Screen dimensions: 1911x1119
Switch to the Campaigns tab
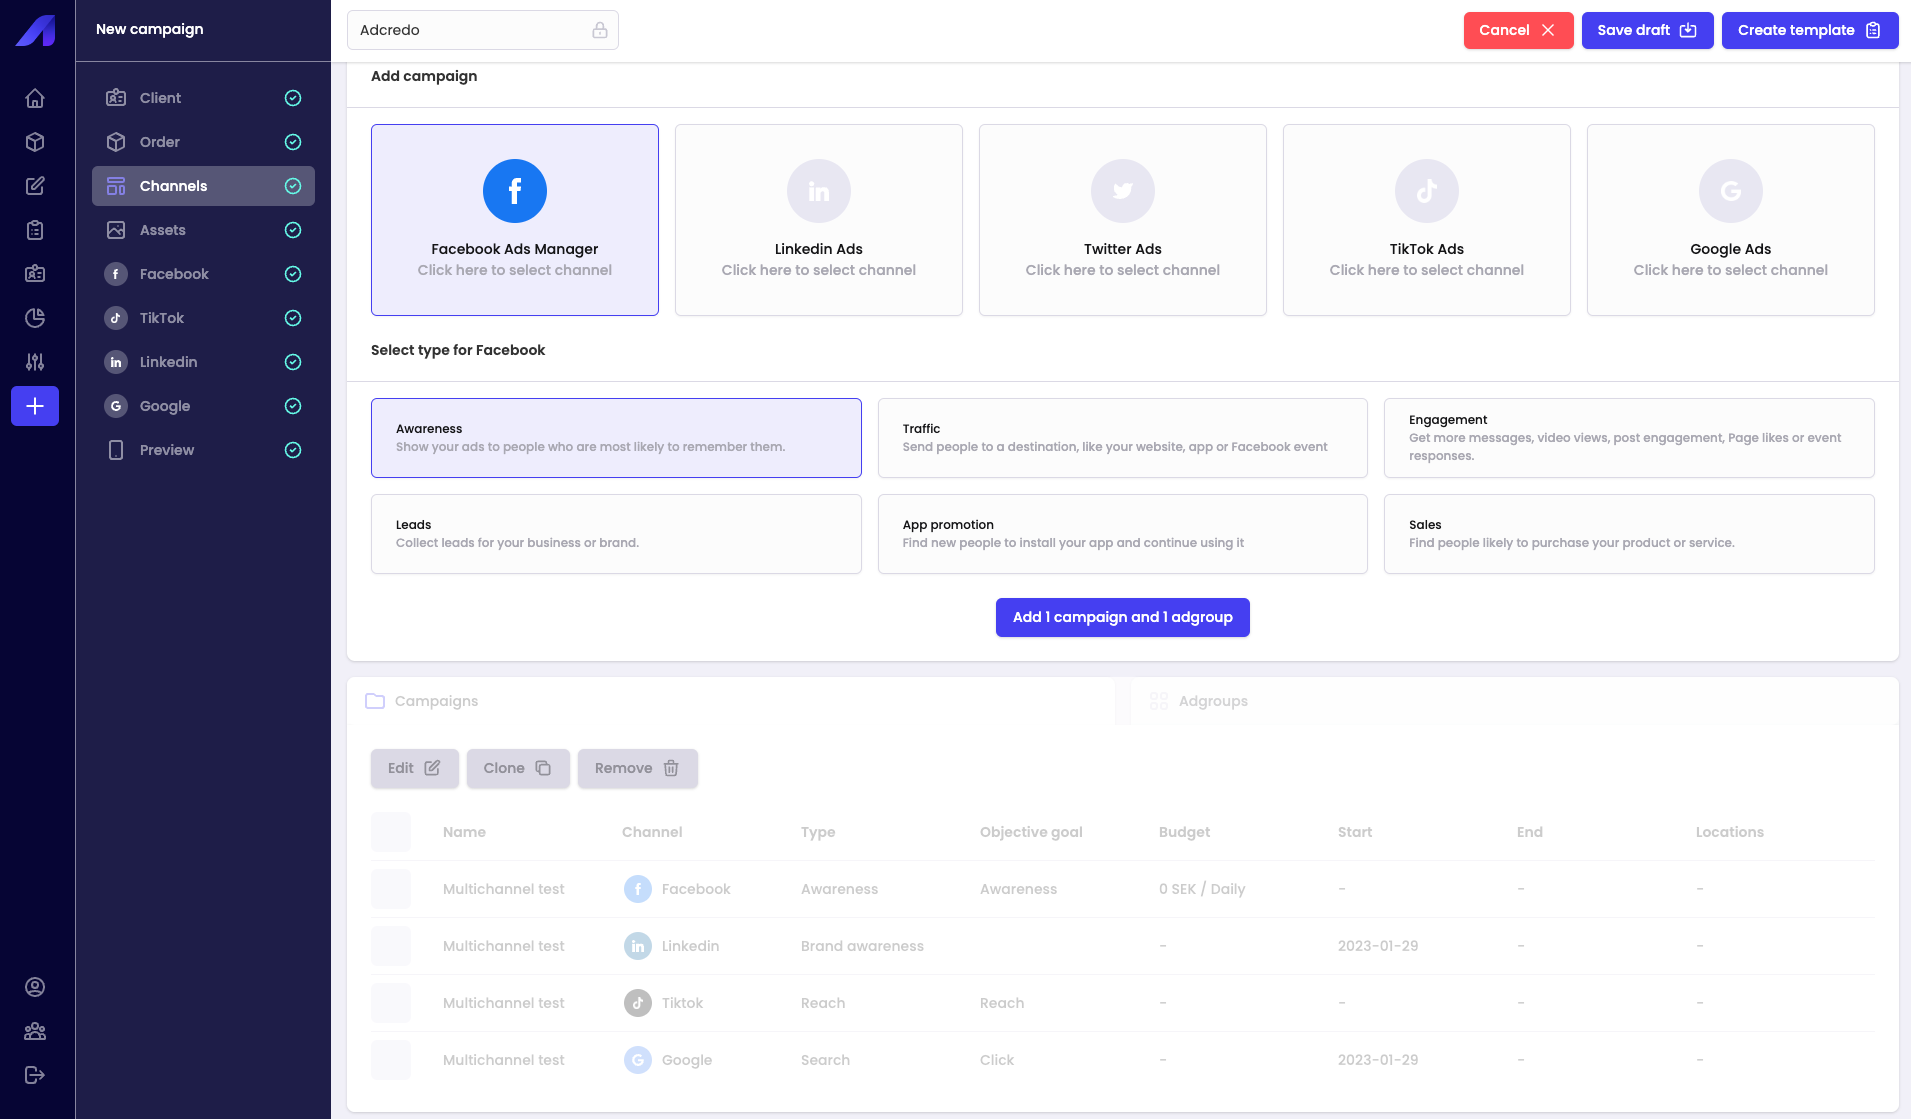point(731,701)
